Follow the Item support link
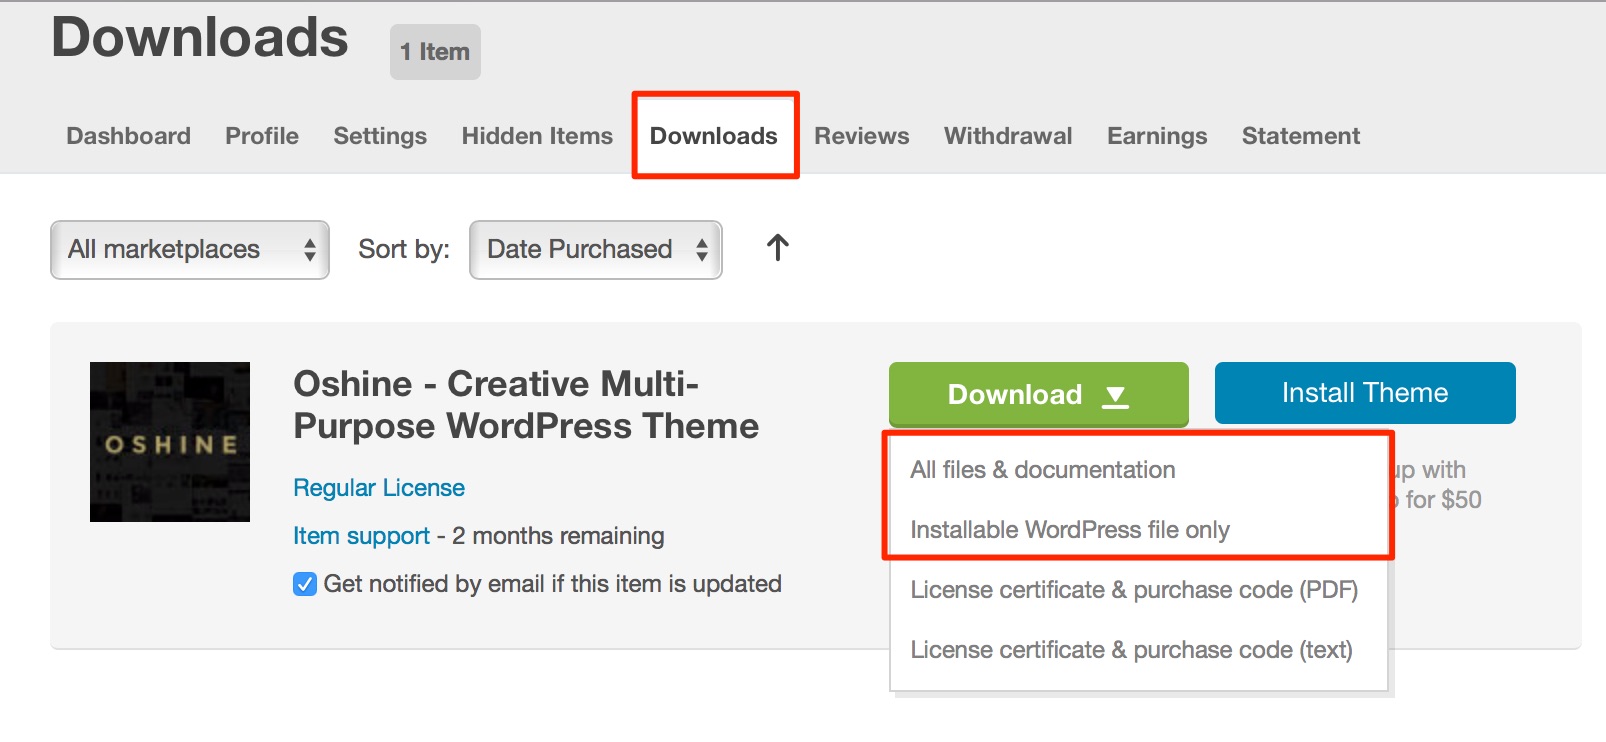The width and height of the screenshot is (1606, 742). (x=361, y=536)
